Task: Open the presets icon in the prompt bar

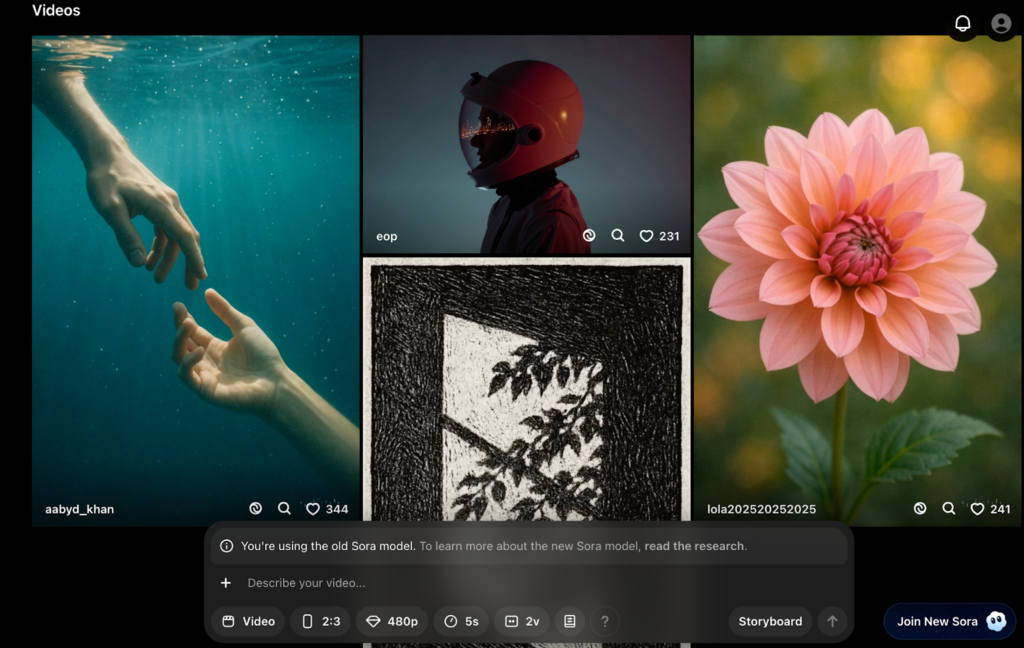Action: (569, 621)
